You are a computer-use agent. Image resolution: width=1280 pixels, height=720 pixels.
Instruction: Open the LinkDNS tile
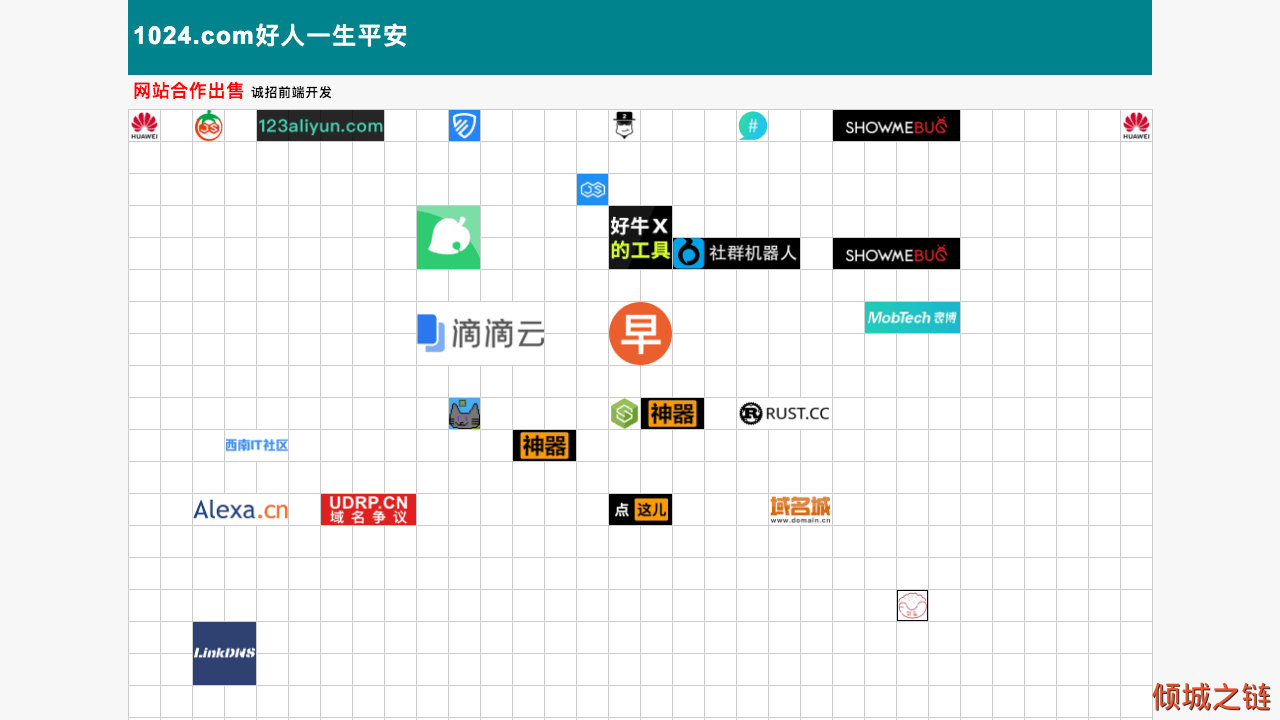point(224,654)
